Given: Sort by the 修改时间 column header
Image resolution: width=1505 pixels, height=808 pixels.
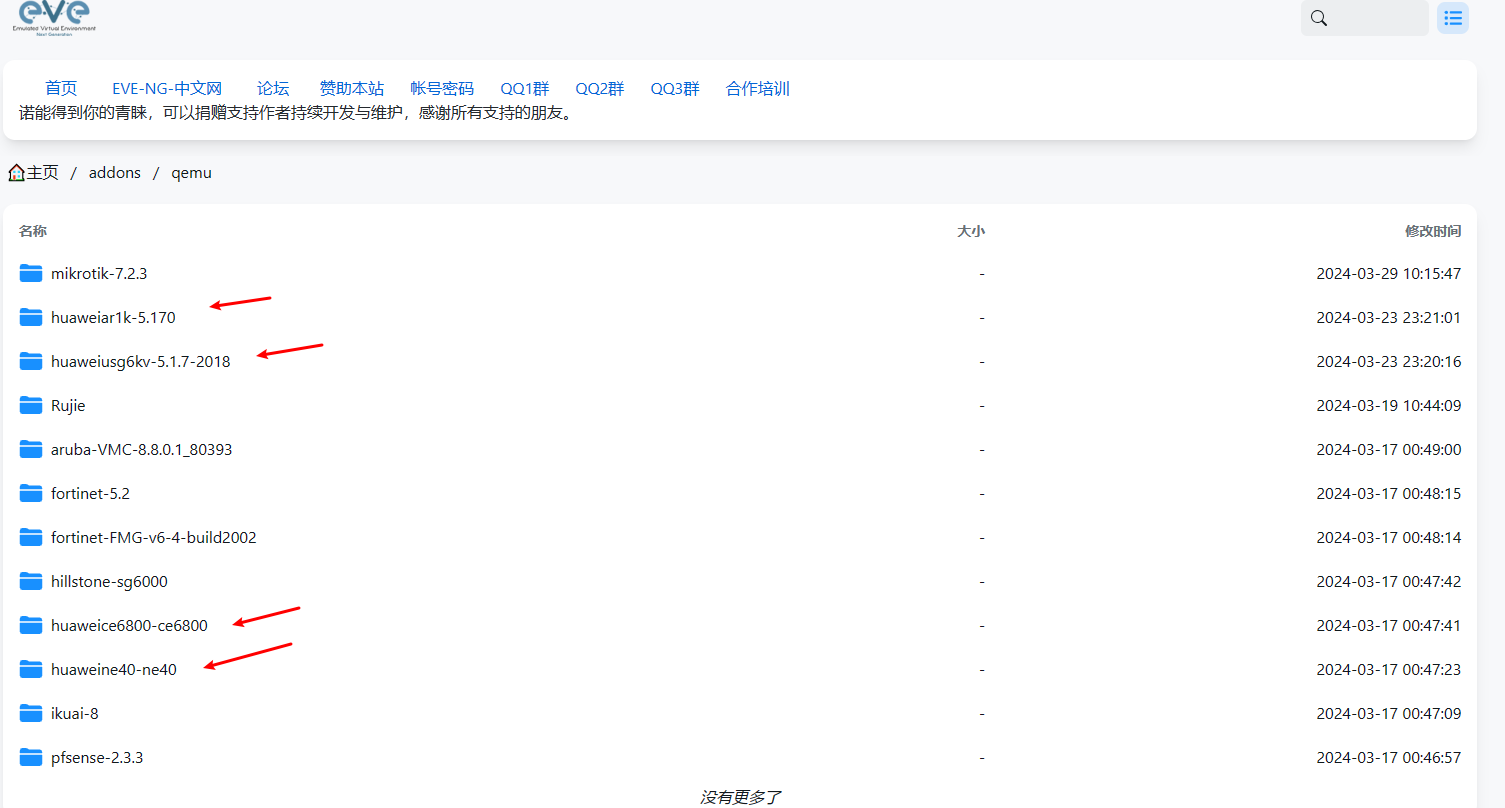Looking at the screenshot, I should click(x=1433, y=231).
